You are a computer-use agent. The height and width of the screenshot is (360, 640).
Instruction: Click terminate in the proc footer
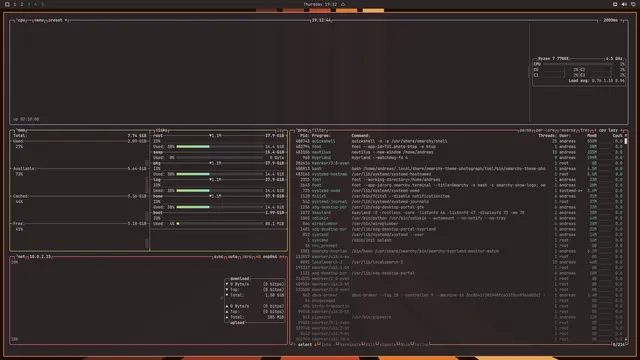click(349, 345)
